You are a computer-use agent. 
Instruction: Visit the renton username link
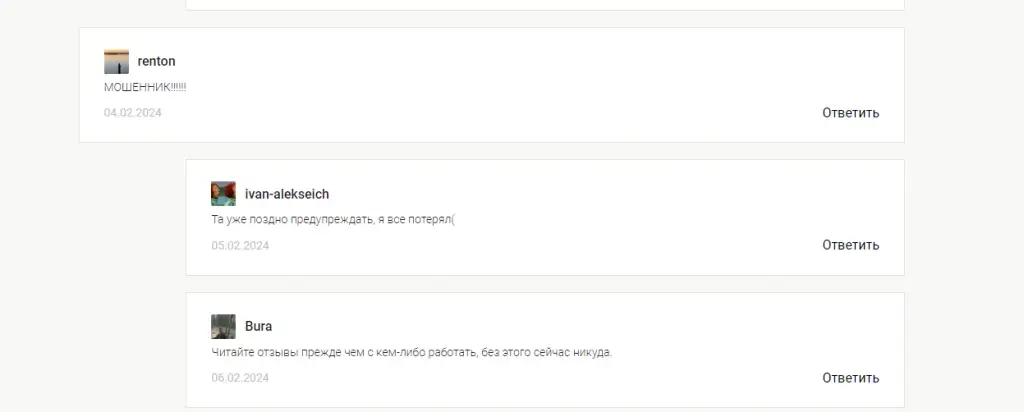coord(157,61)
